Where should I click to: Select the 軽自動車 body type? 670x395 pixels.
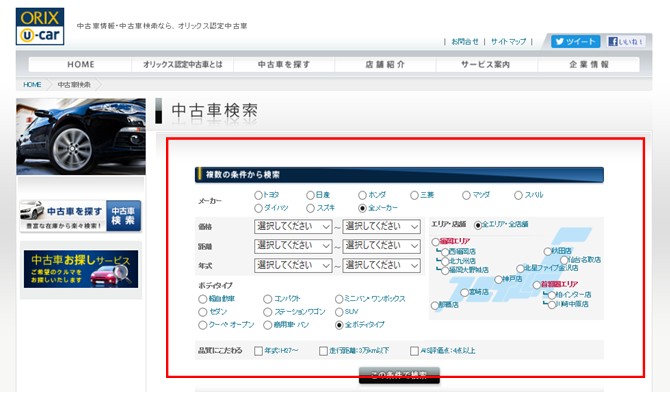tap(203, 299)
